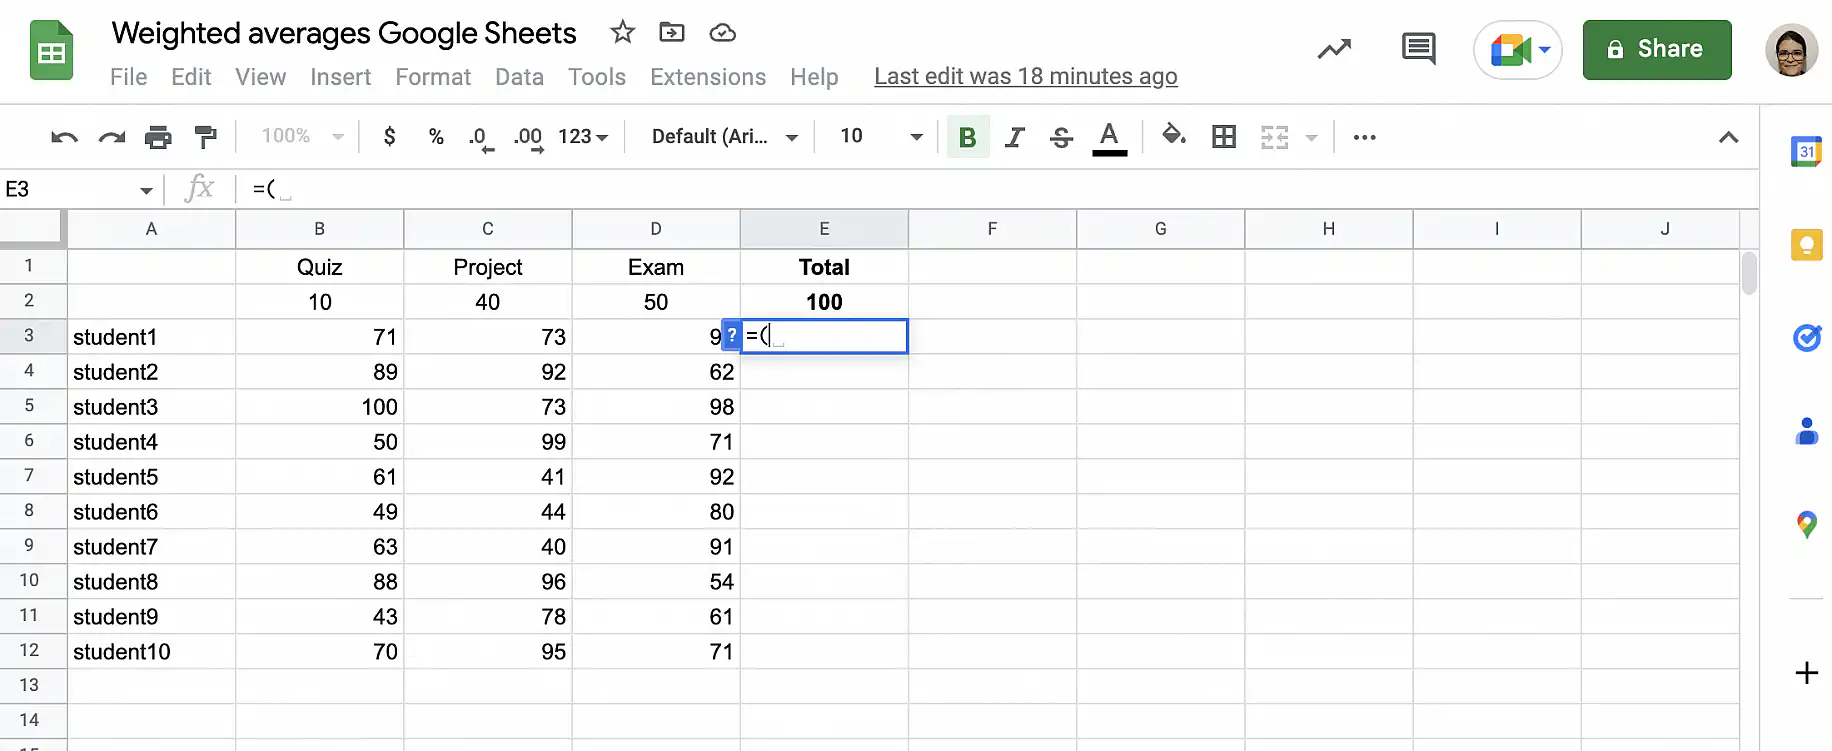Get add-ons with plus icon
Screen dimensions: 1832x751
[1806, 673]
